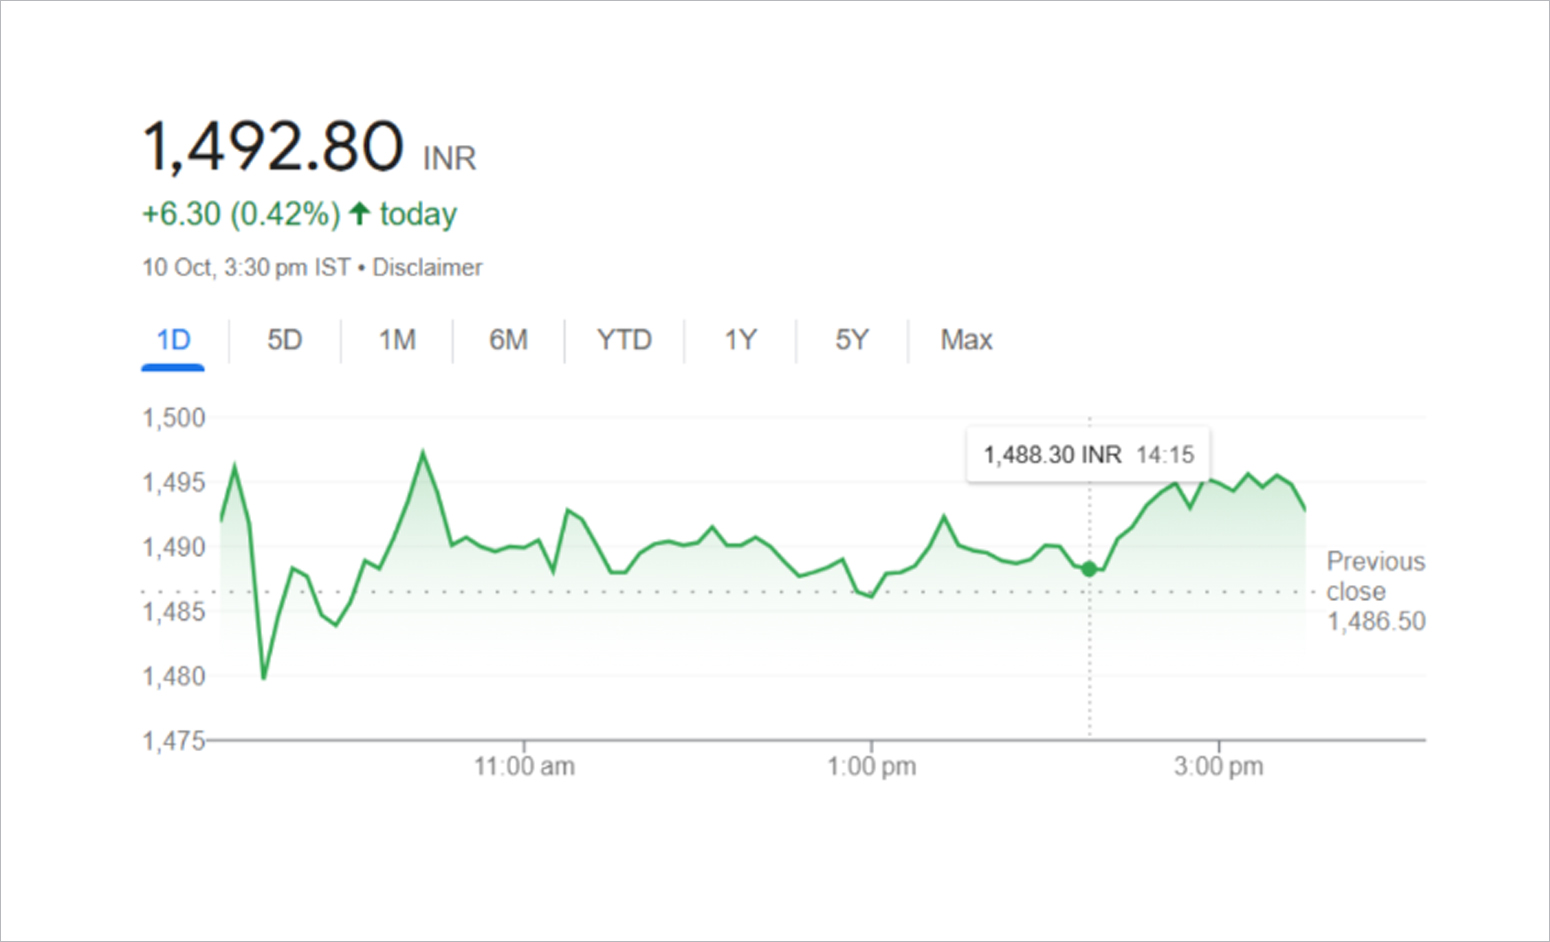Click the green upward arrow icon
This screenshot has width=1550, height=942.
[x=361, y=213]
